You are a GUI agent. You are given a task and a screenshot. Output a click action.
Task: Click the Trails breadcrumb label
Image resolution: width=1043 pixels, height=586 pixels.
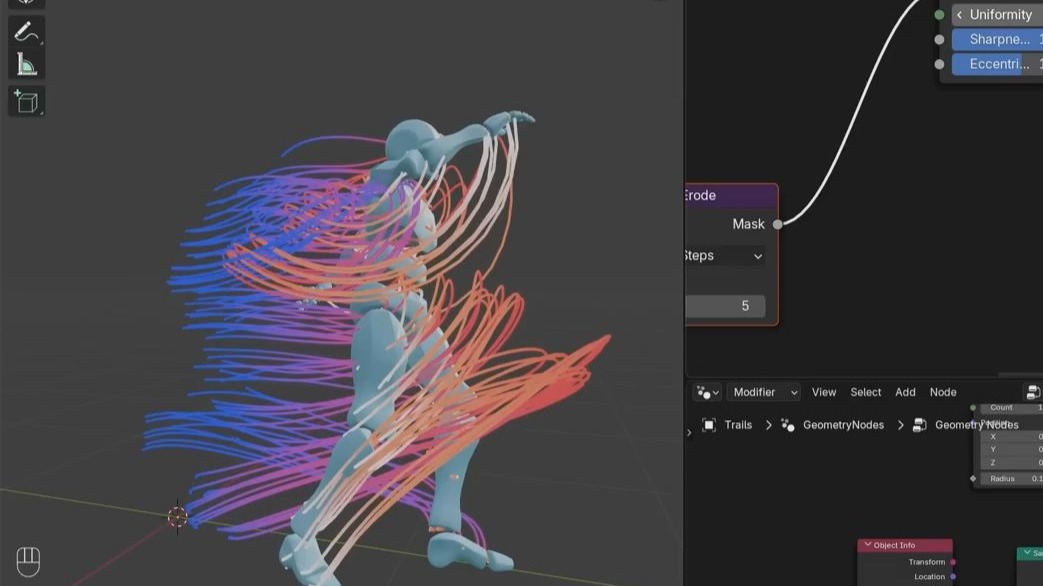[737, 424]
